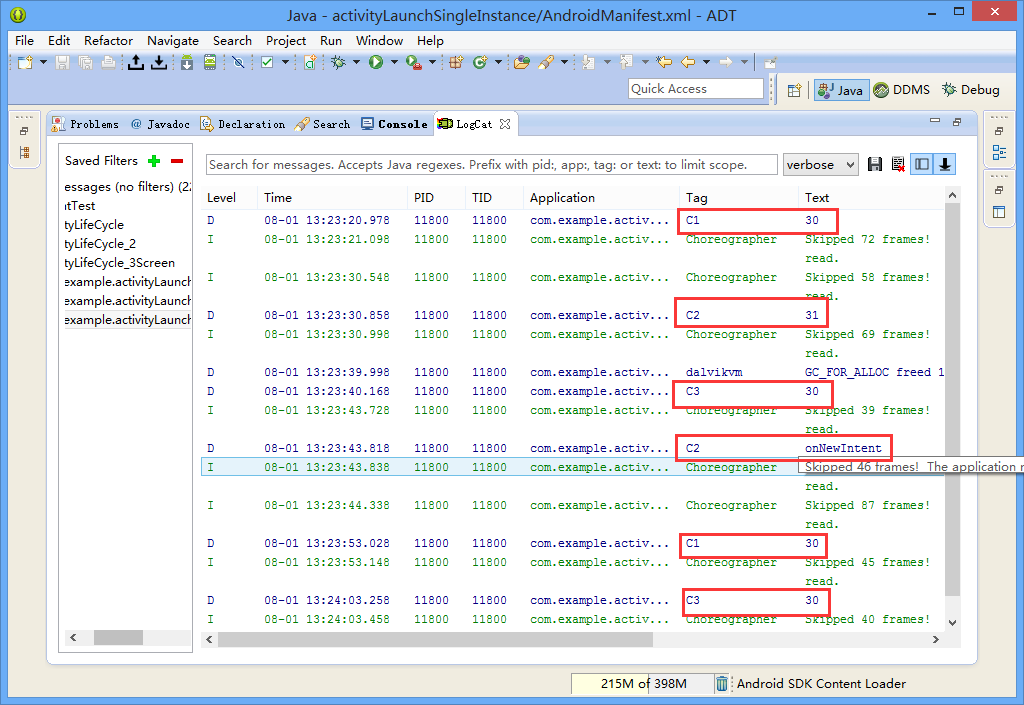Image resolution: width=1024 pixels, height=705 pixels.
Task: Switch to the DDMS perspective
Action: tap(902, 90)
